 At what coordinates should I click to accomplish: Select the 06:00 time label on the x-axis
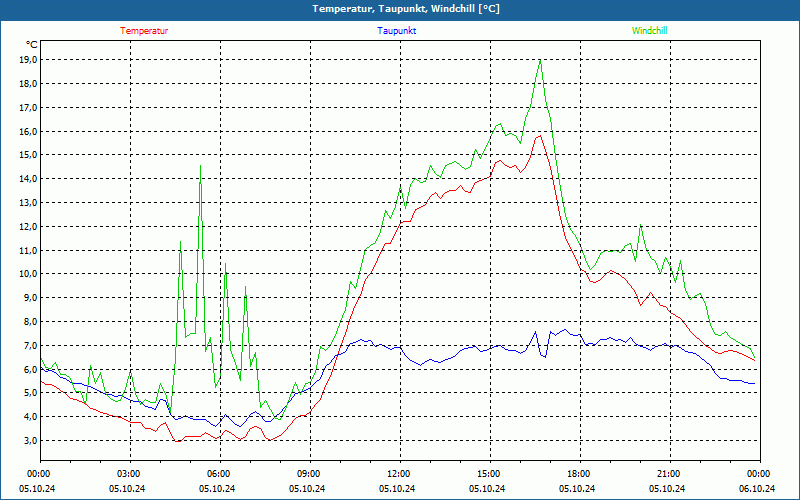pos(218,474)
